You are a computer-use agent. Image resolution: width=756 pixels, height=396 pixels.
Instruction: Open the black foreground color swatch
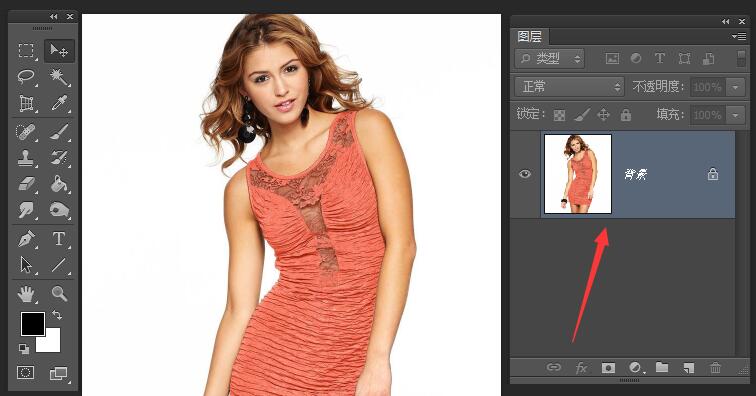click(33, 324)
